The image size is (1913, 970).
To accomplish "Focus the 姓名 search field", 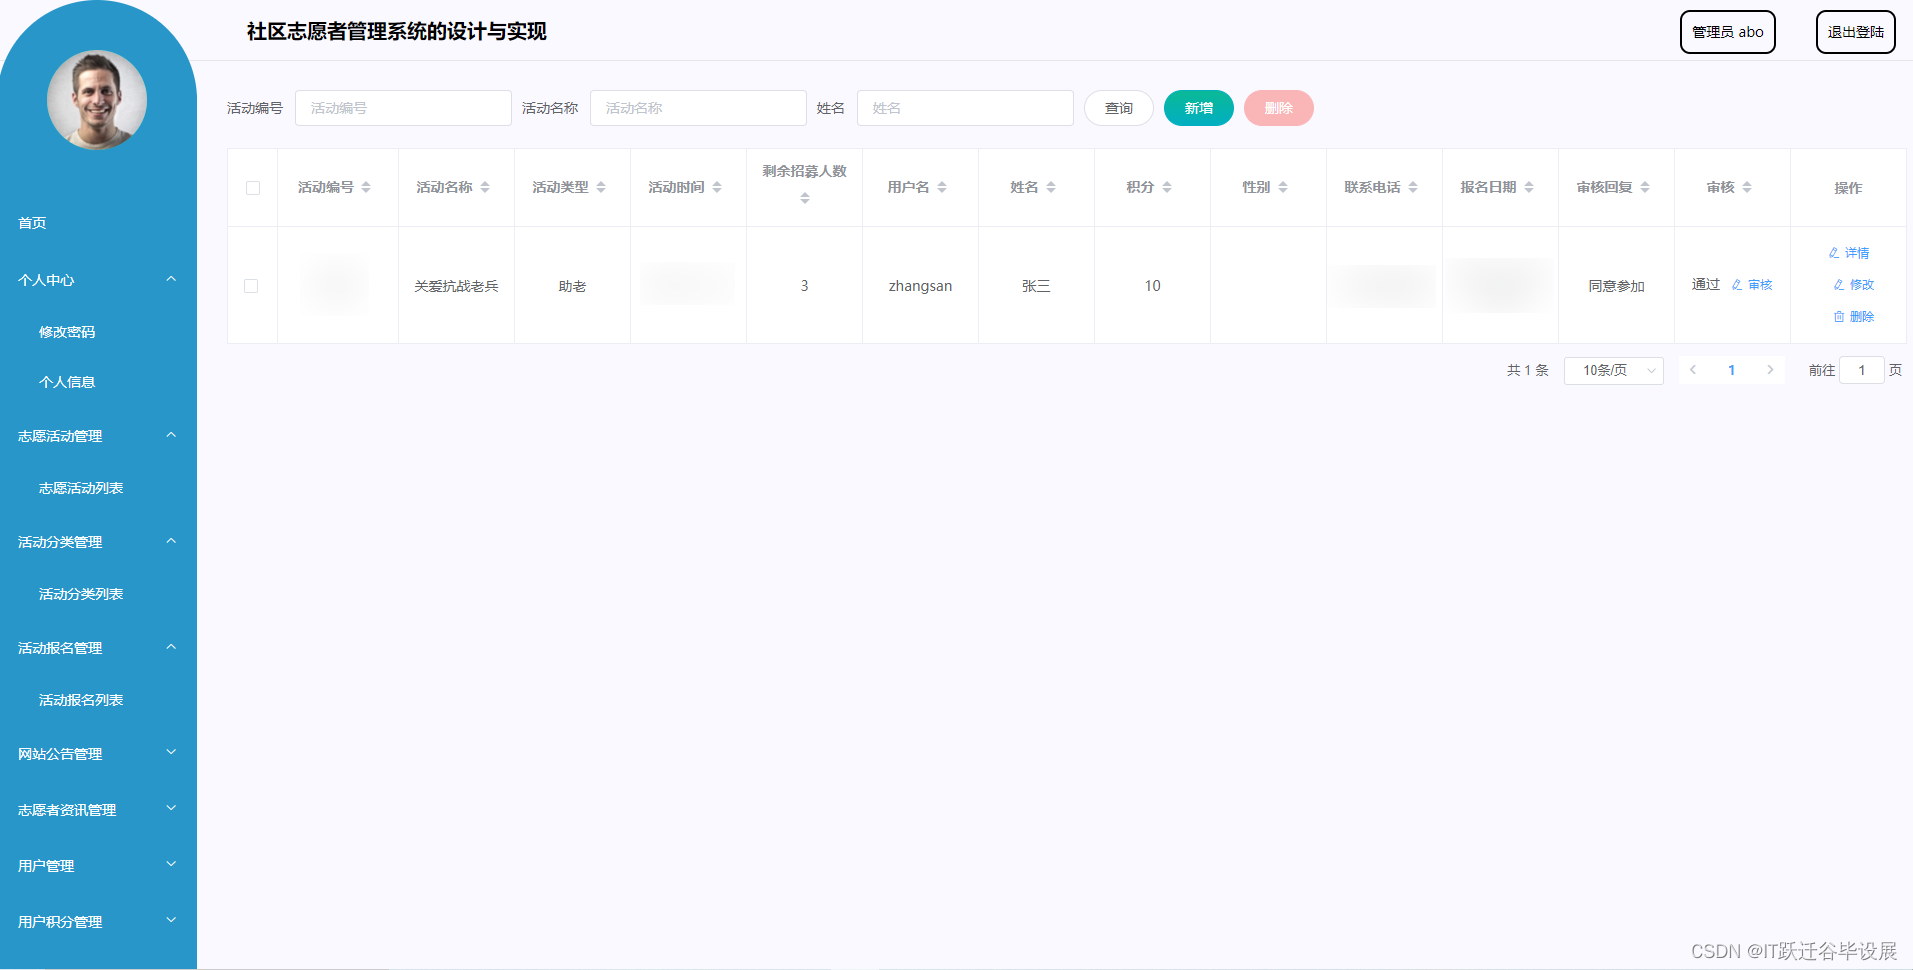I will tap(965, 108).
